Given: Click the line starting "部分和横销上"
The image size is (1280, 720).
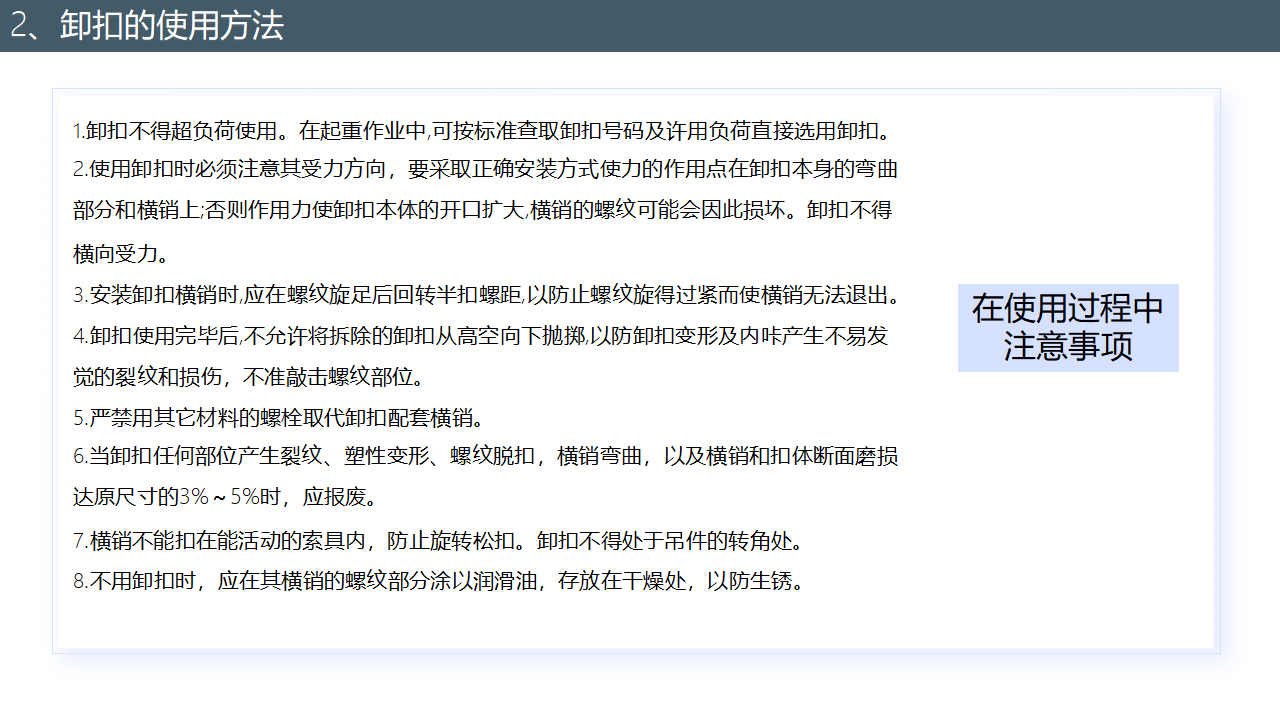Looking at the screenshot, I should click(482, 211).
